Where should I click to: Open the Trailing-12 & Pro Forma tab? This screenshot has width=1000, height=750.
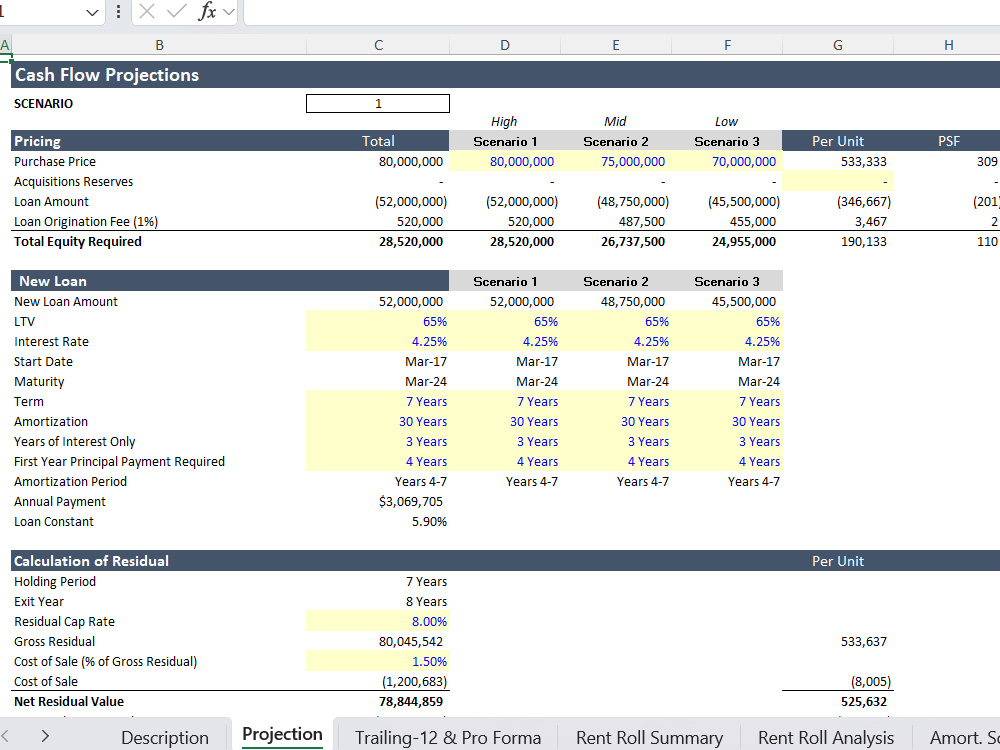pos(448,737)
